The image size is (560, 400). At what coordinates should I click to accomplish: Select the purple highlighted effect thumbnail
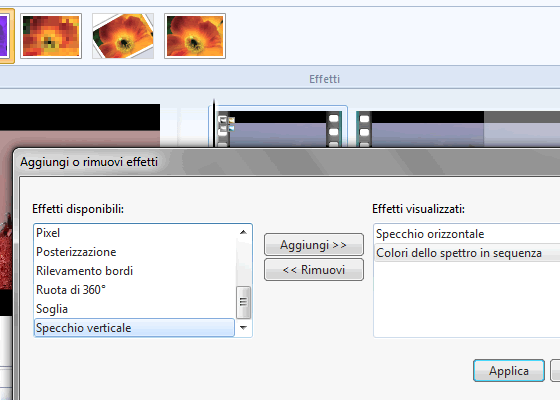(6, 36)
